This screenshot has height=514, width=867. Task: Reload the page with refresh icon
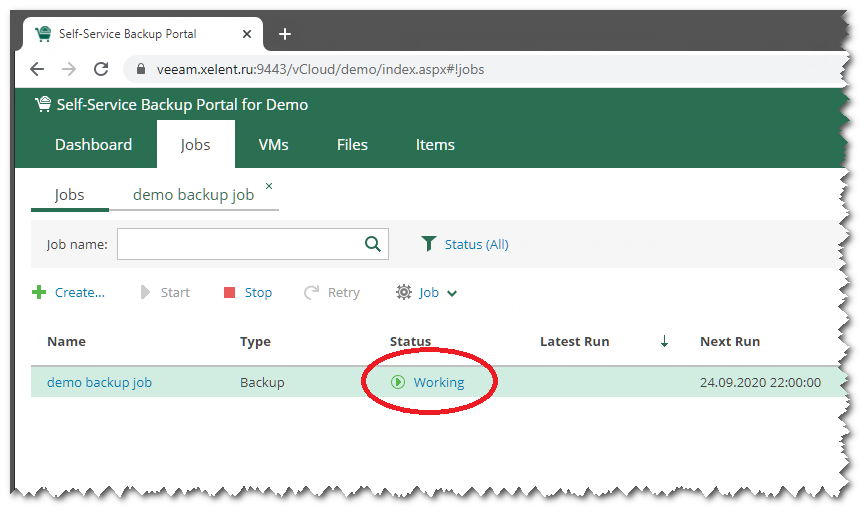pos(101,69)
